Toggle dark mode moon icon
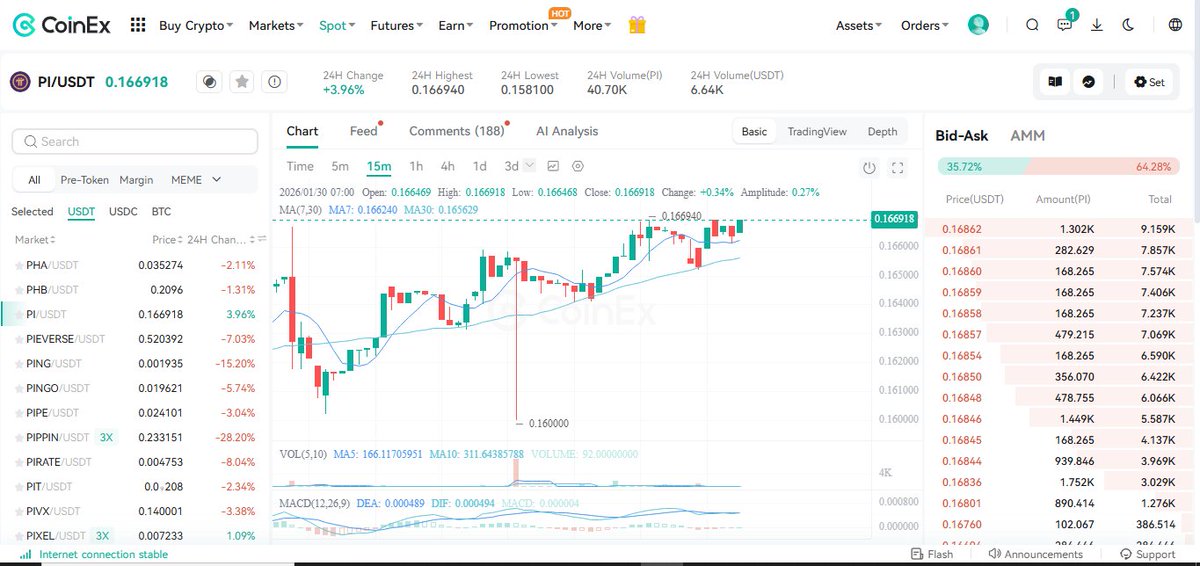The height and width of the screenshot is (566, 1200). (1129, 25)
